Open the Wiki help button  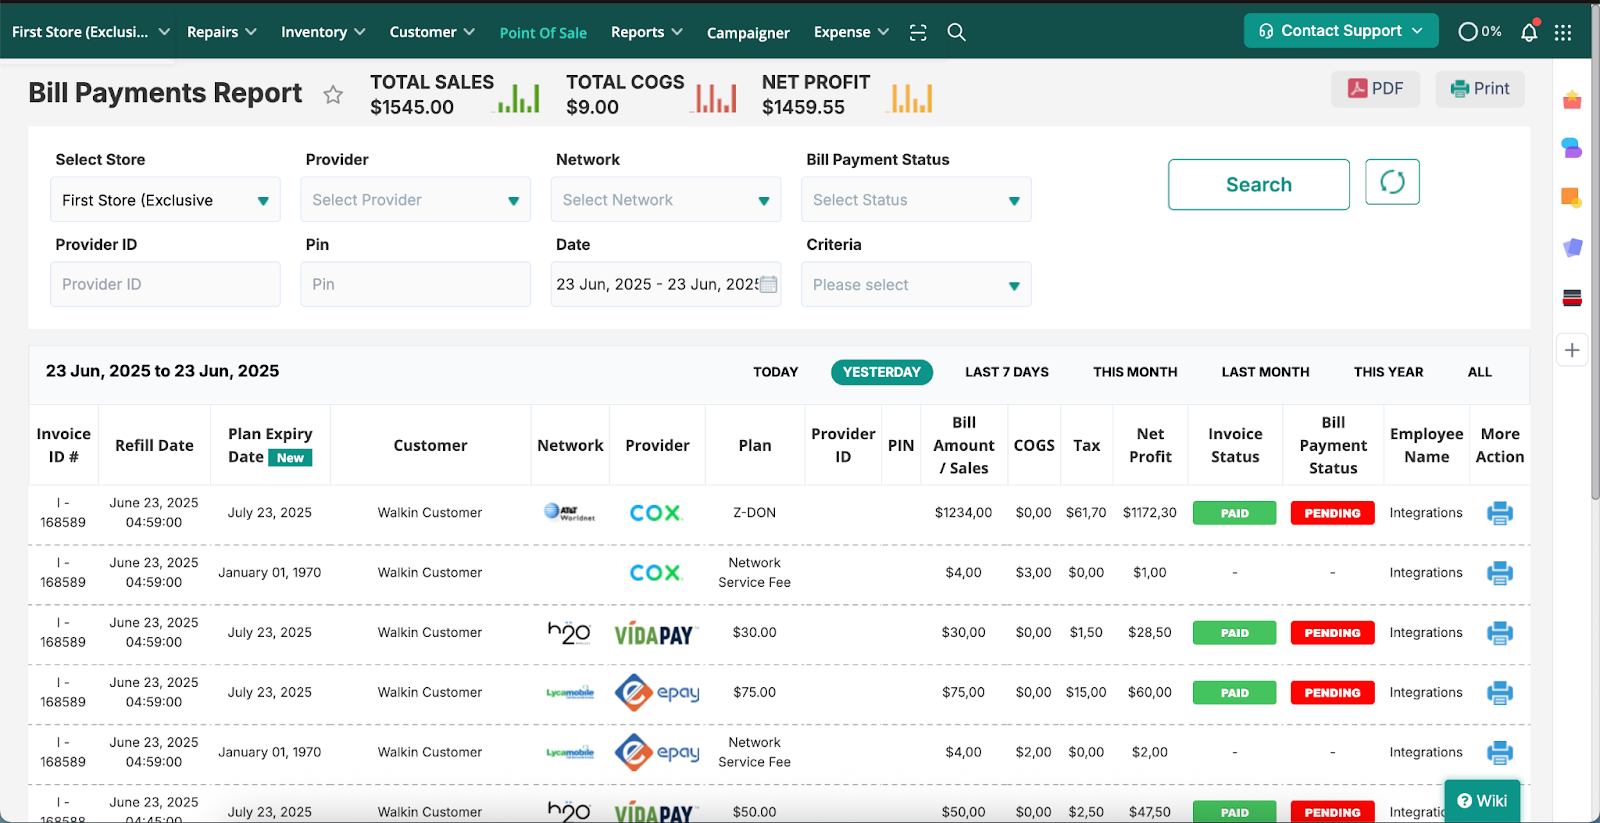pos(1482,801)
